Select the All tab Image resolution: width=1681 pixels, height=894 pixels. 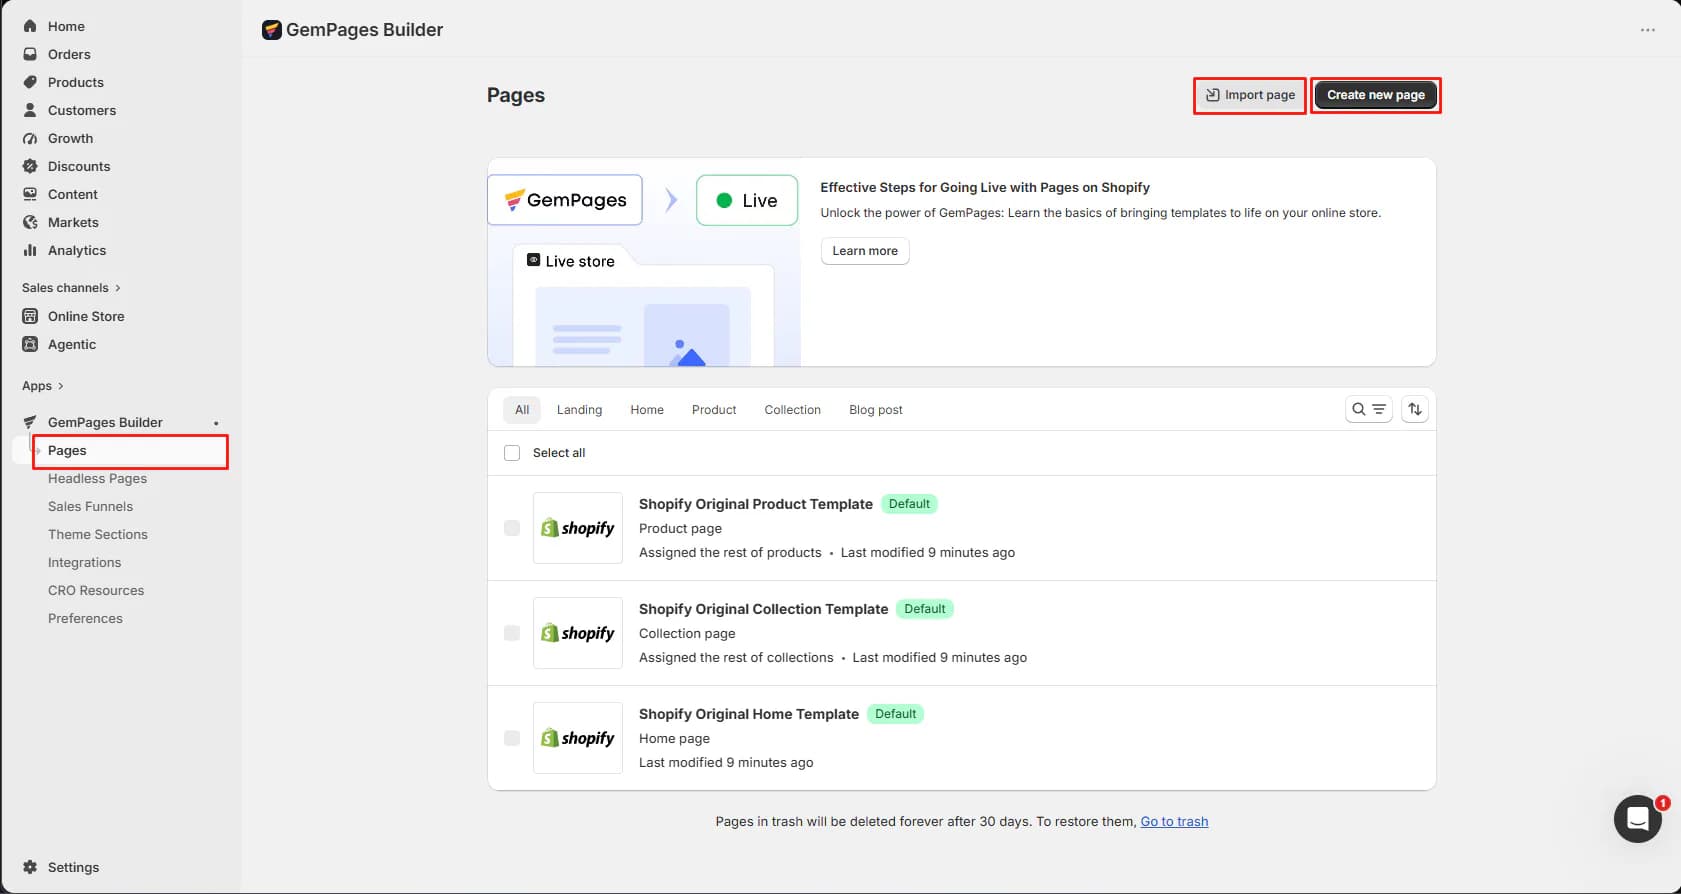(x=522, y=410)
